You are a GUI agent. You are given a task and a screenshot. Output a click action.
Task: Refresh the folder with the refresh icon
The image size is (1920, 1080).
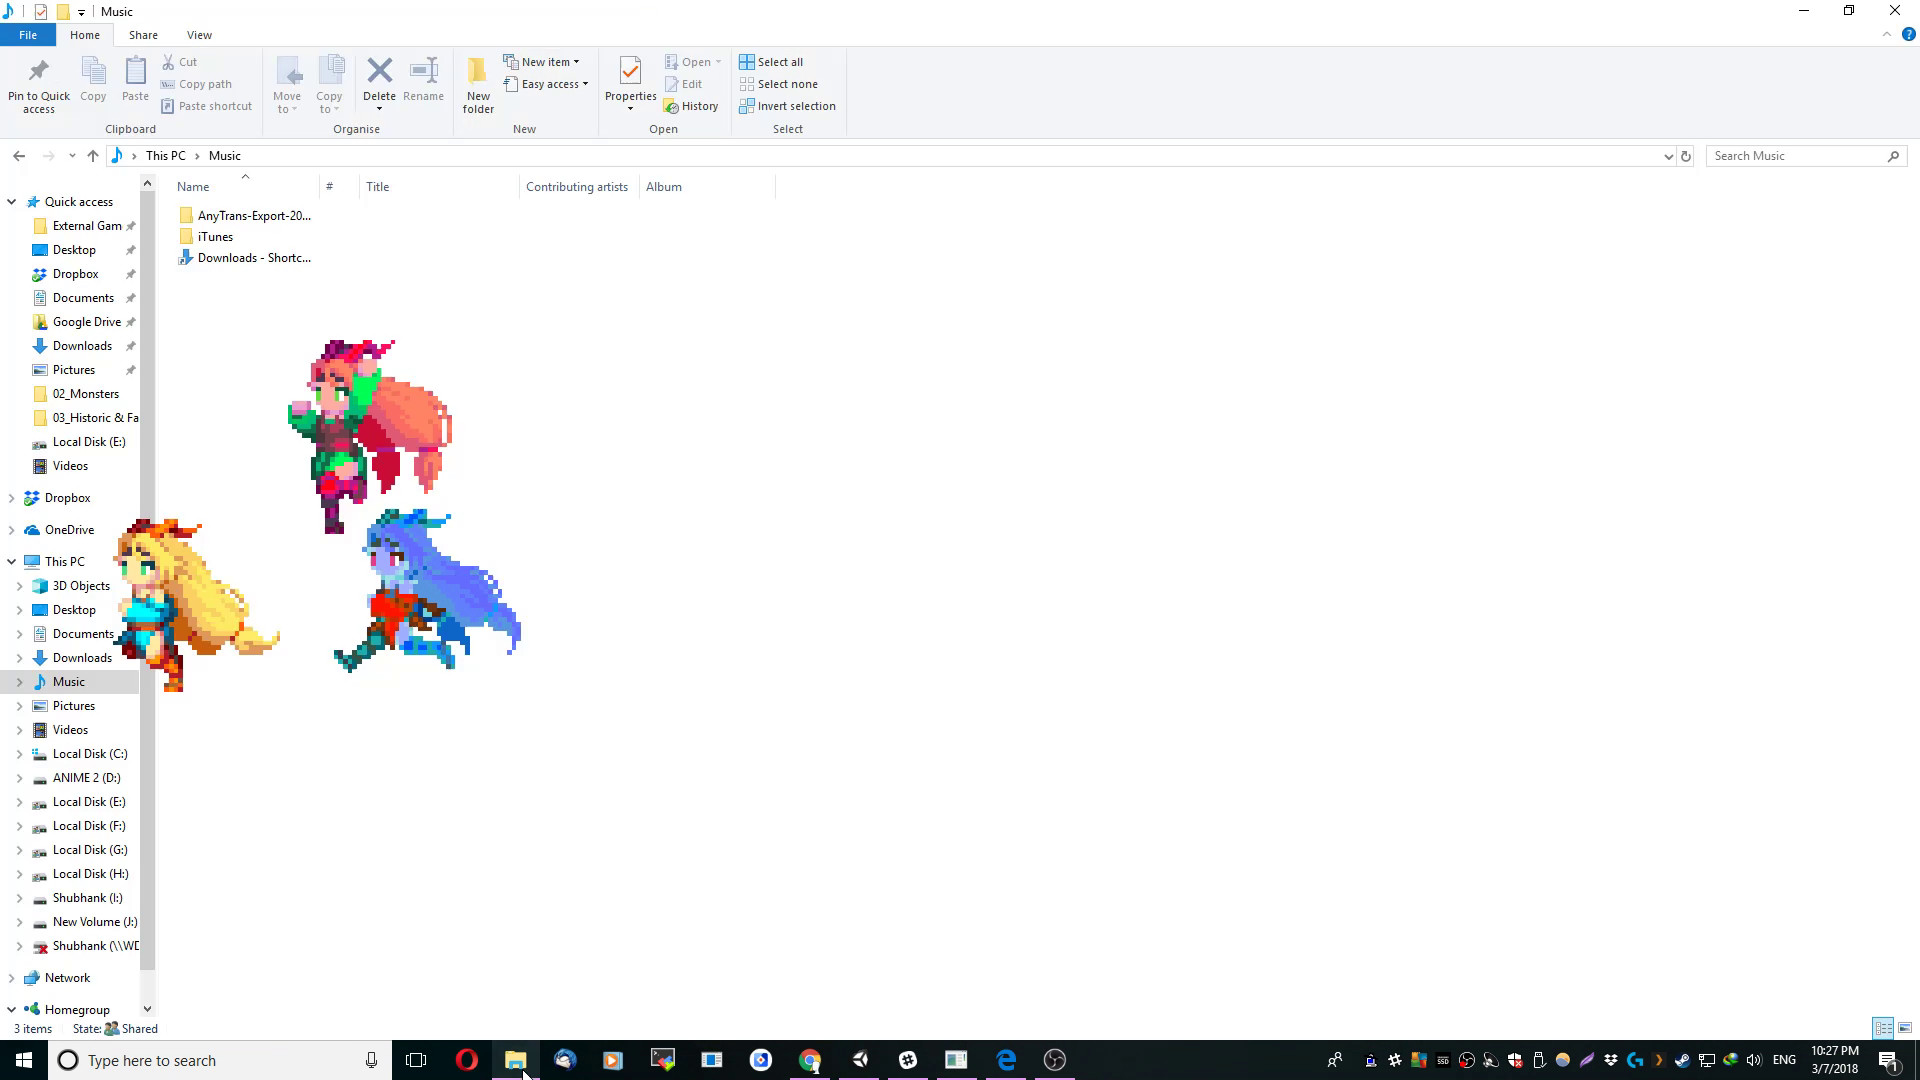point(1686,156)
